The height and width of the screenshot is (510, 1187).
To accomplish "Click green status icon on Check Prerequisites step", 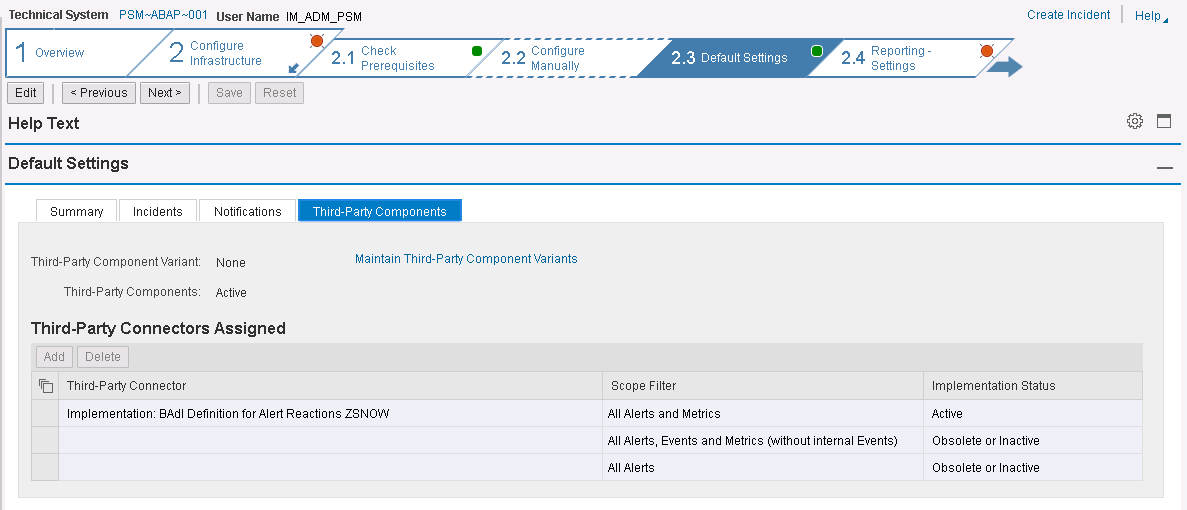I will 477,51.
